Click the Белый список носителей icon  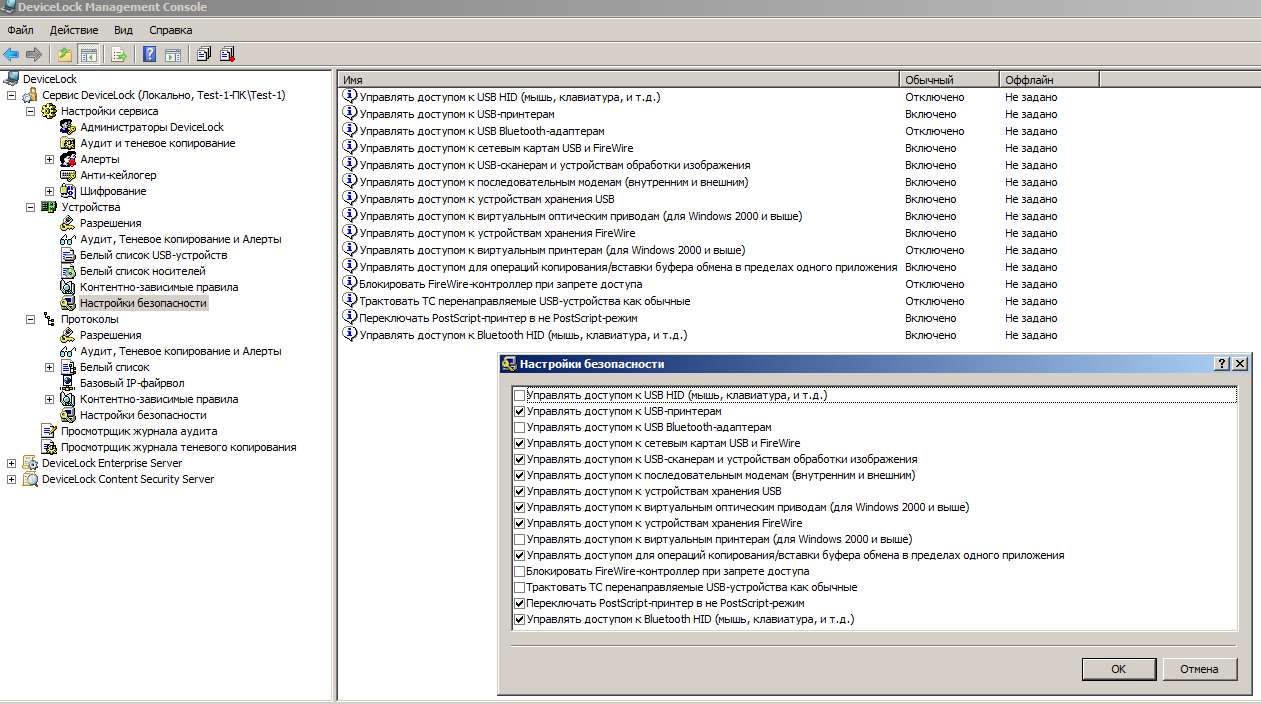[x=68, y=271]
